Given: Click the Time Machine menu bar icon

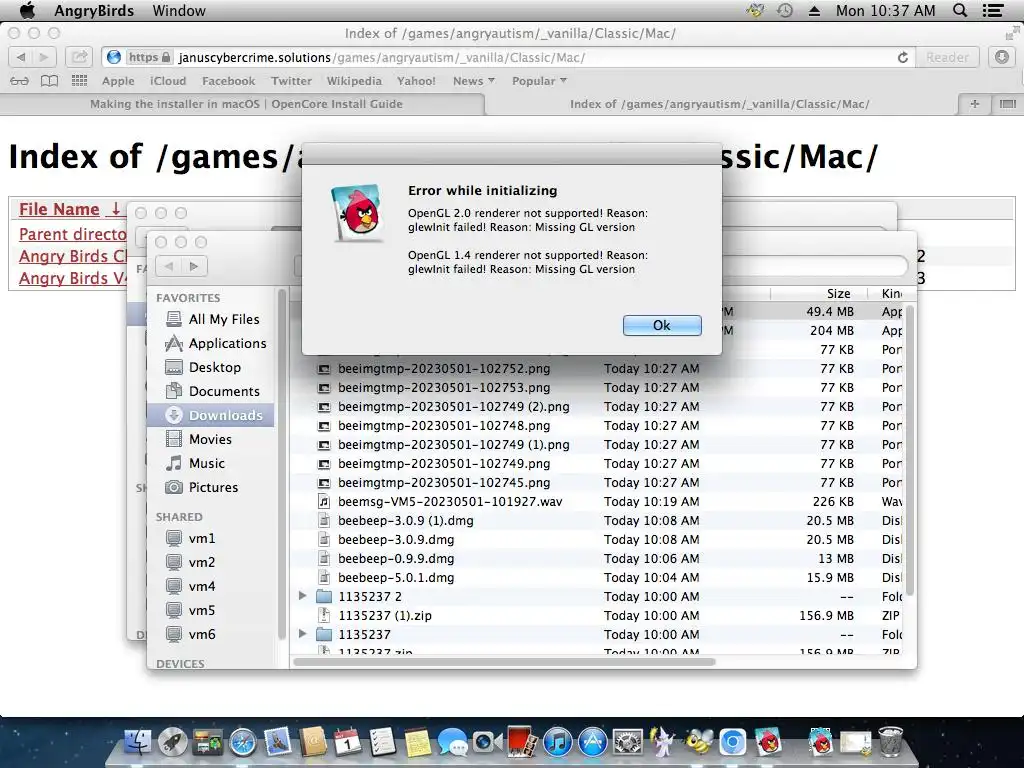Looking at the screenshot, I should (785, 10).
